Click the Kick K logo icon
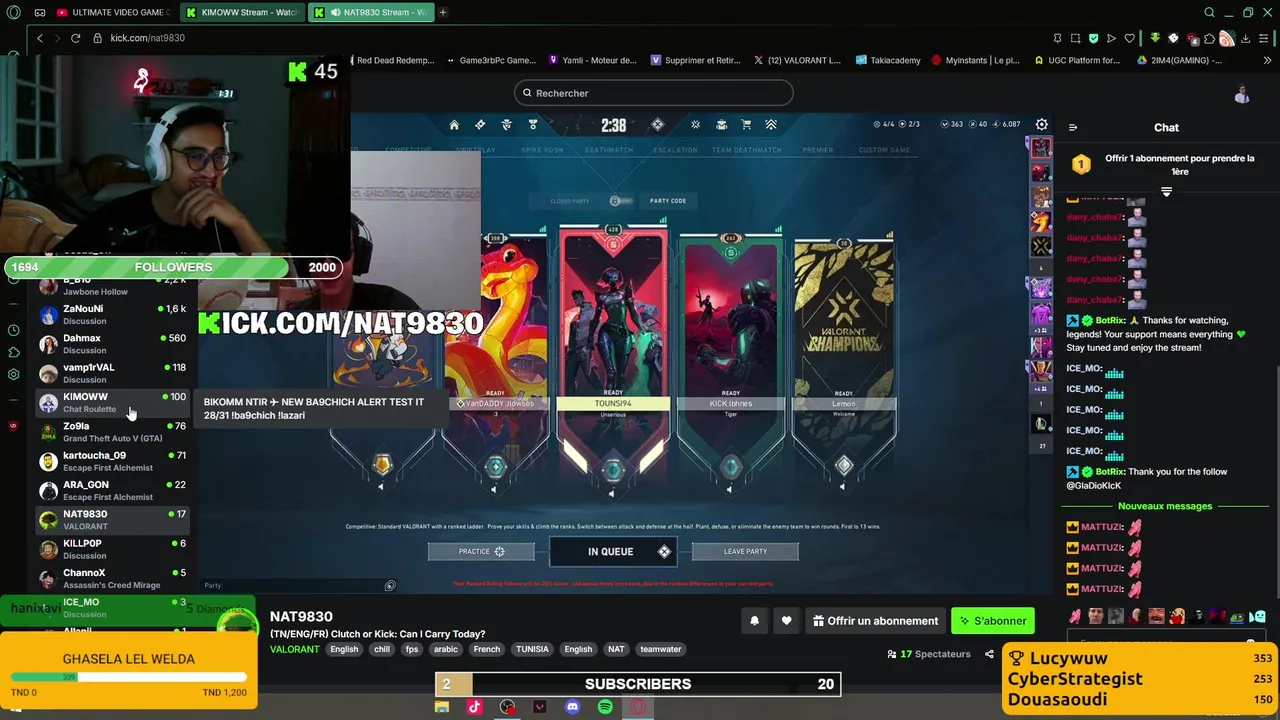 [297, 72]
